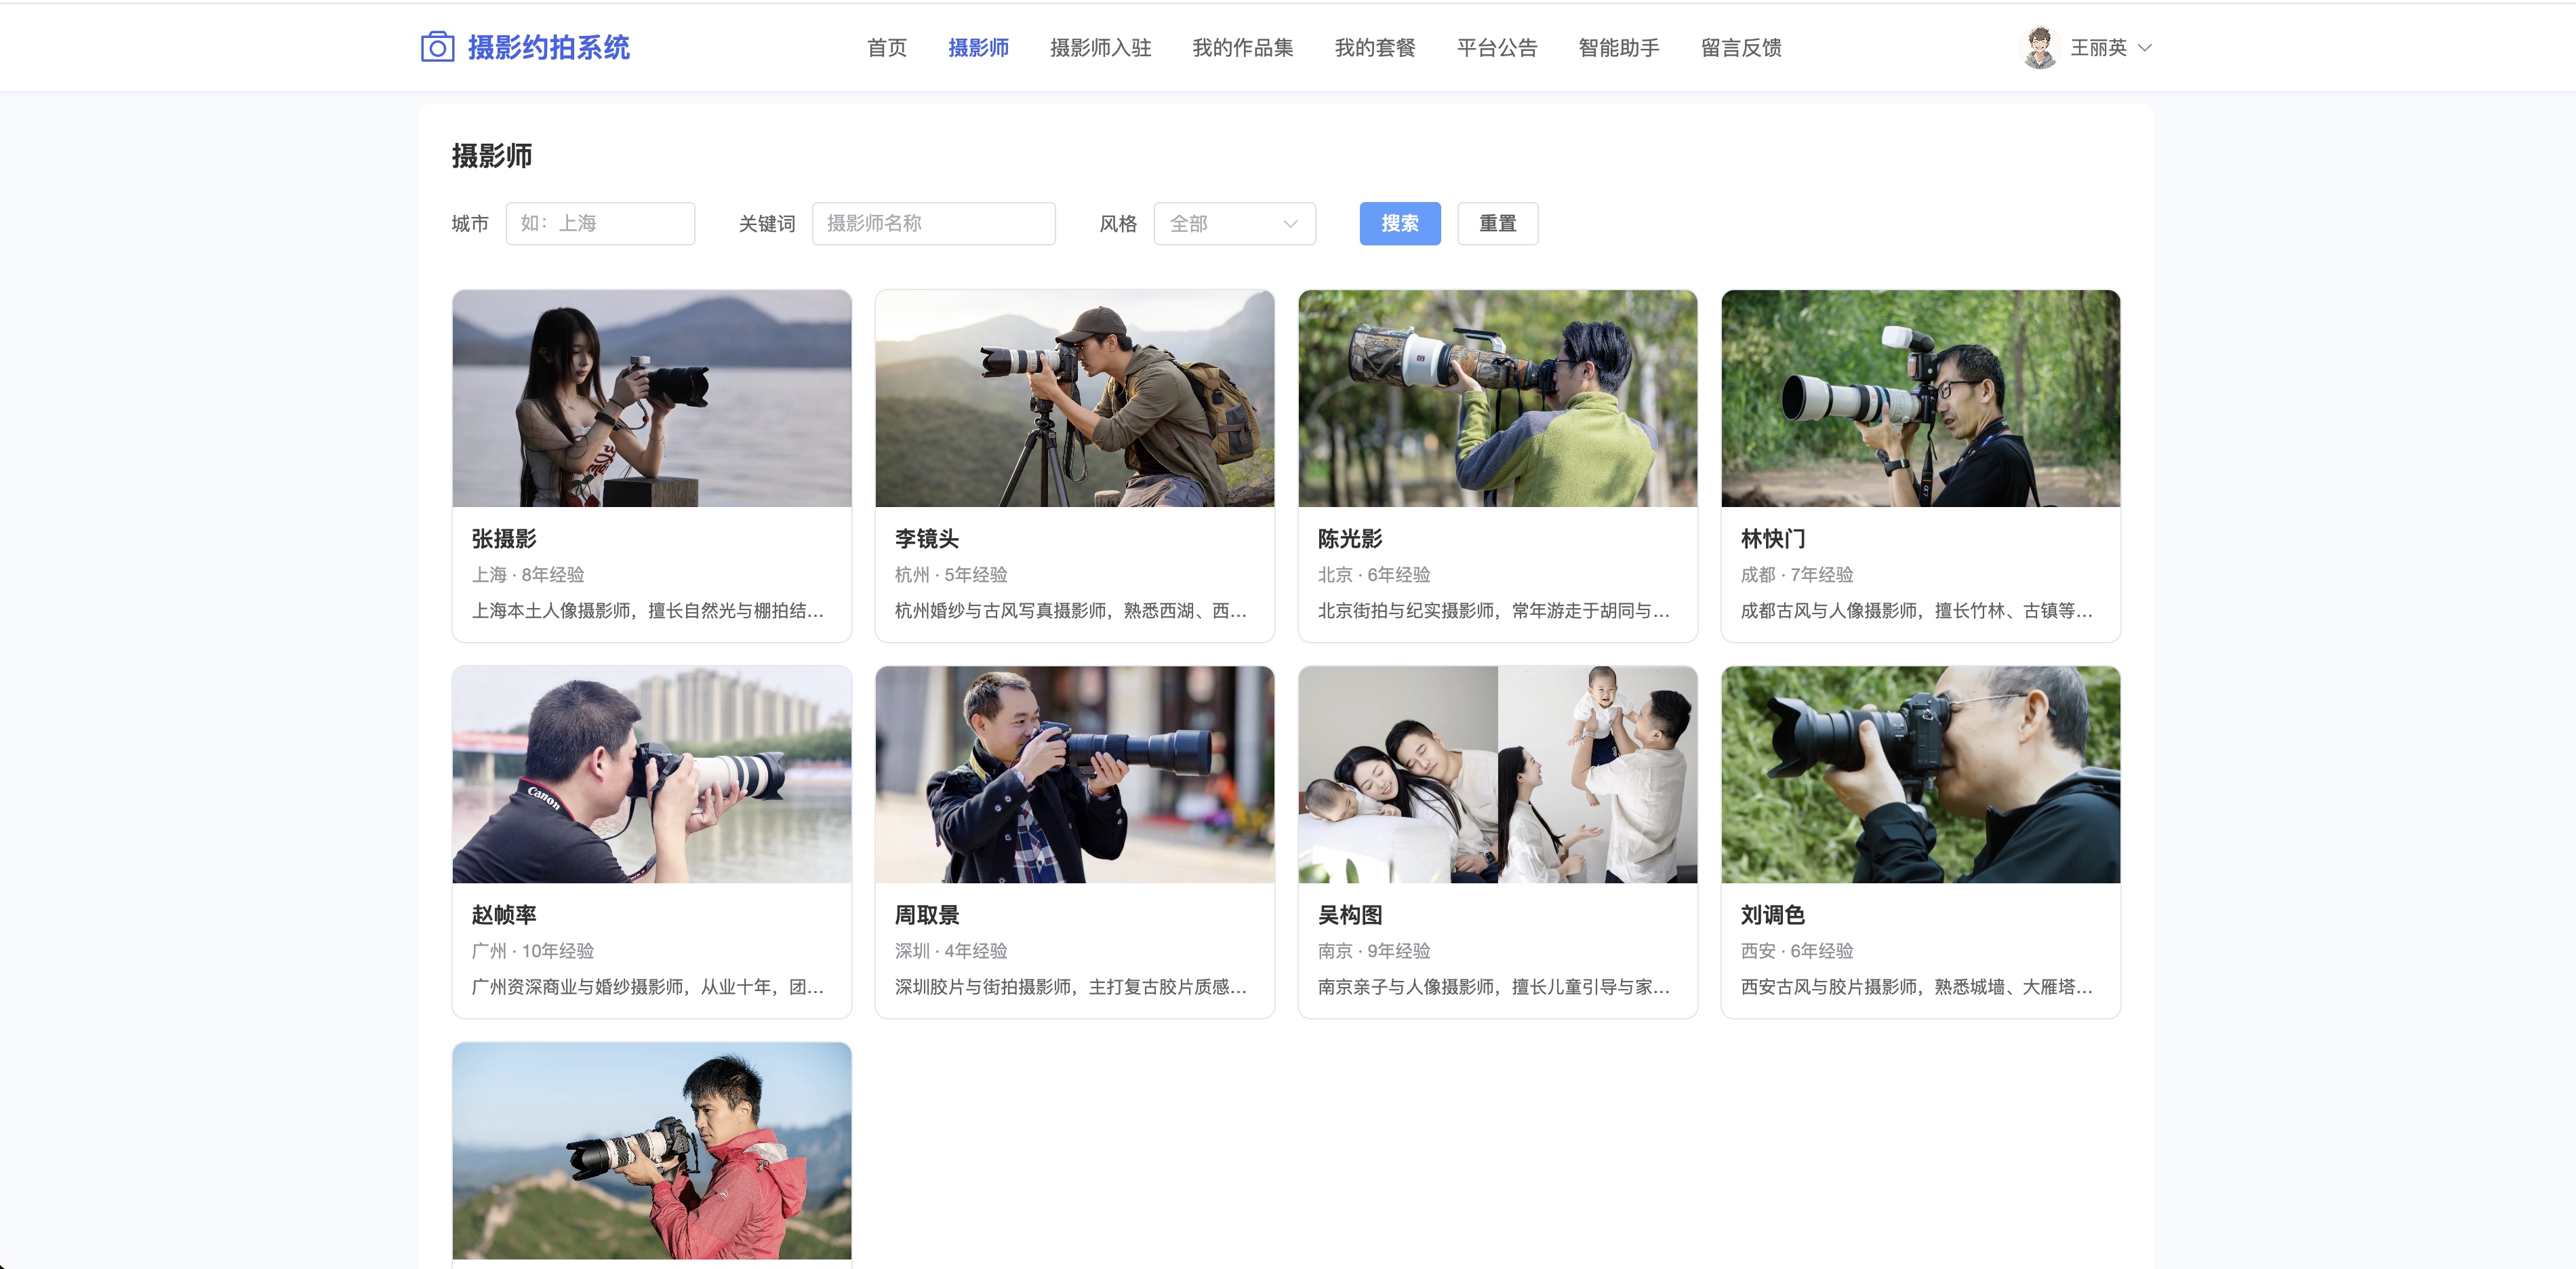The height and width of the screenshot is (1269, 2576).
Task: View 平台公告 announcements
Action: (1496, 47)
